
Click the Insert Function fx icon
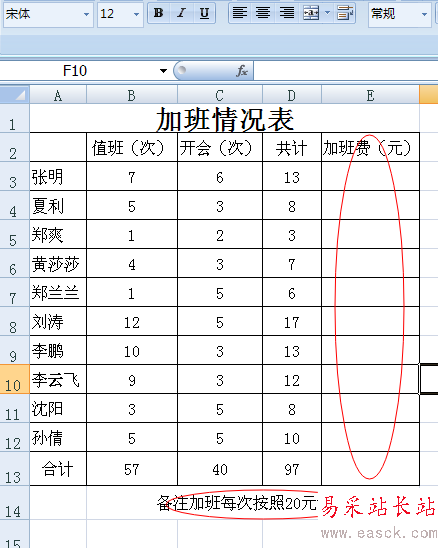pos(242,71)
